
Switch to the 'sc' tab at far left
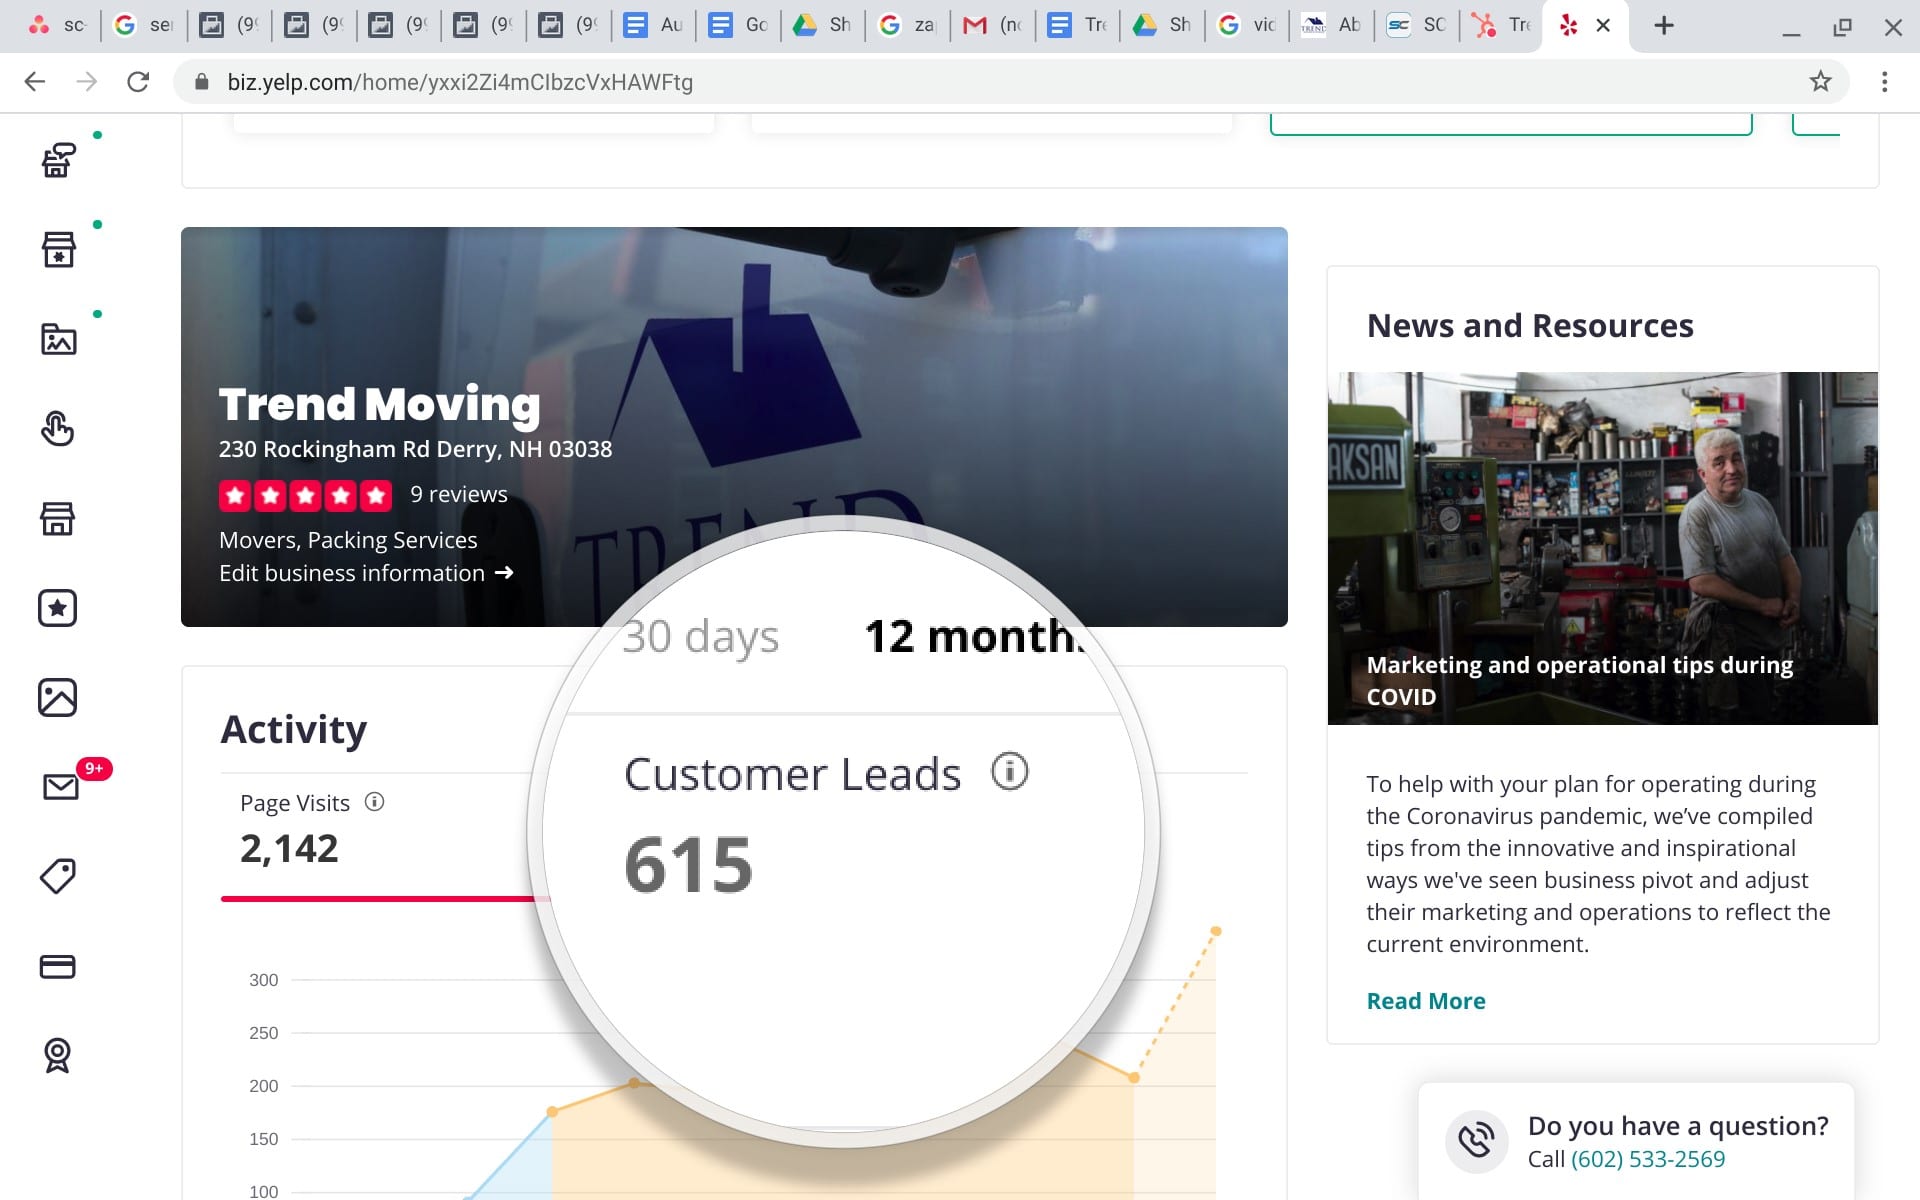57,25
